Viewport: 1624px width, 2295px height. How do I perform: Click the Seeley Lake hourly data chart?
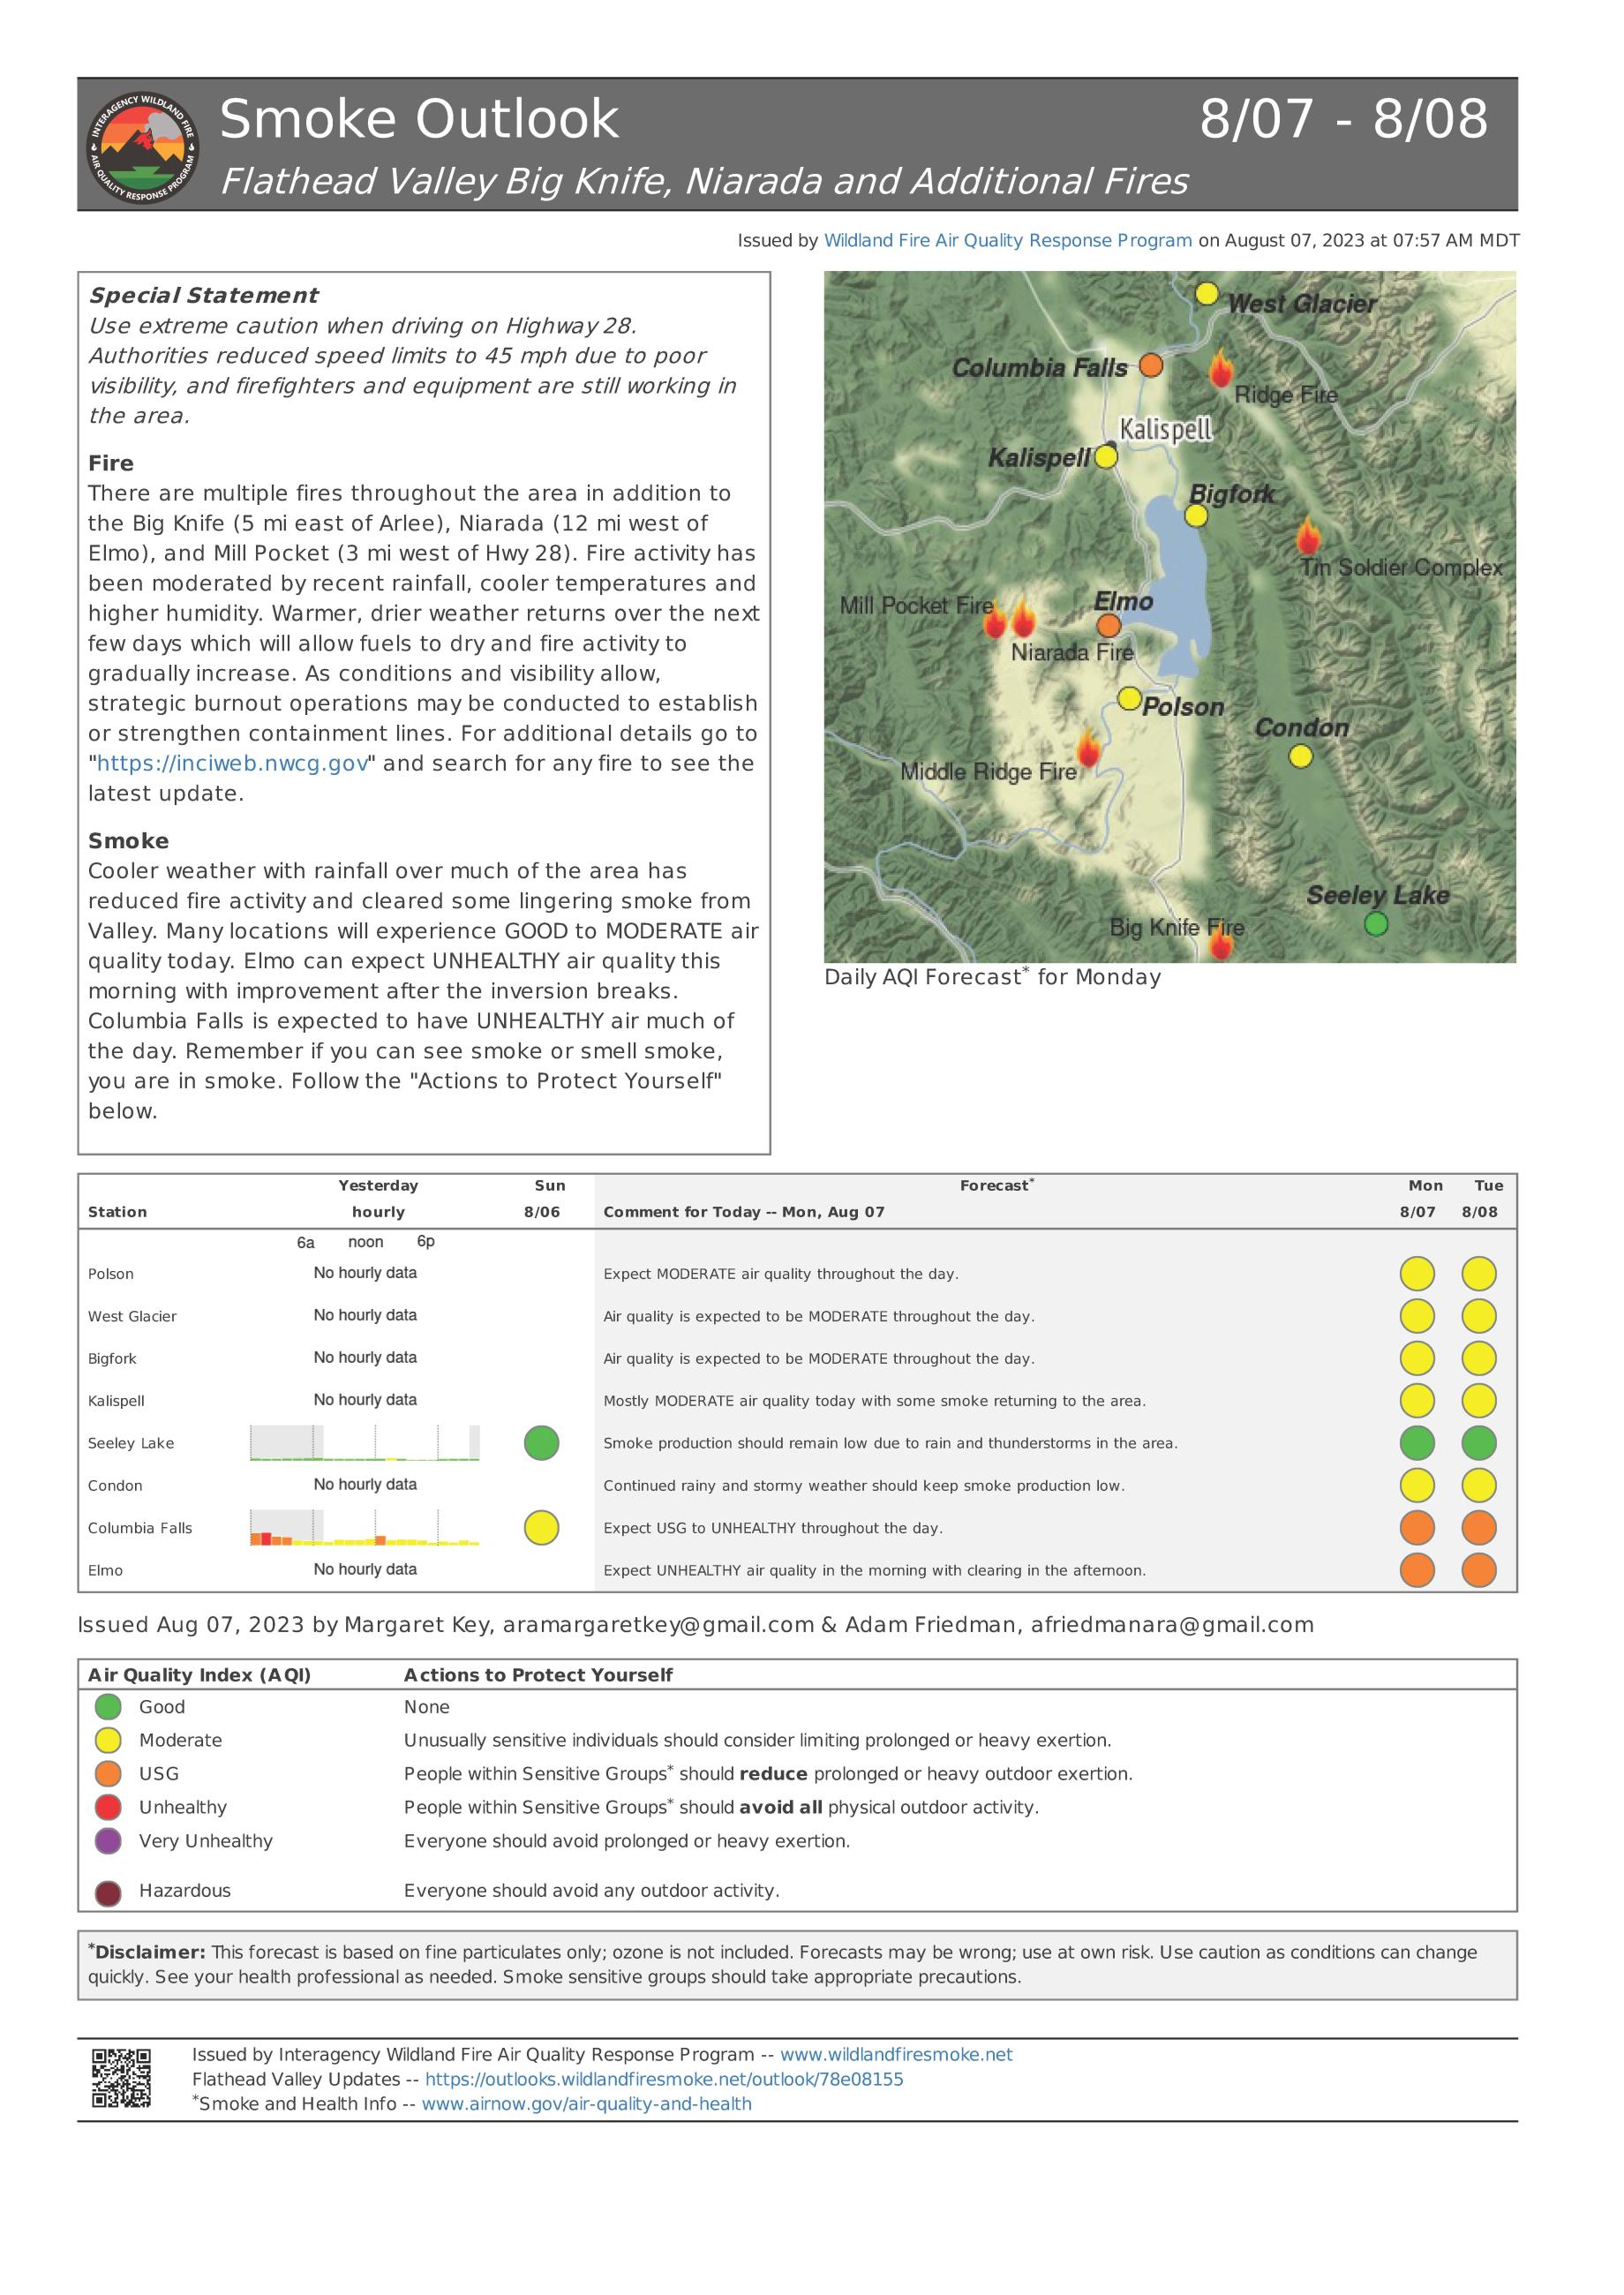[365, 1443]
